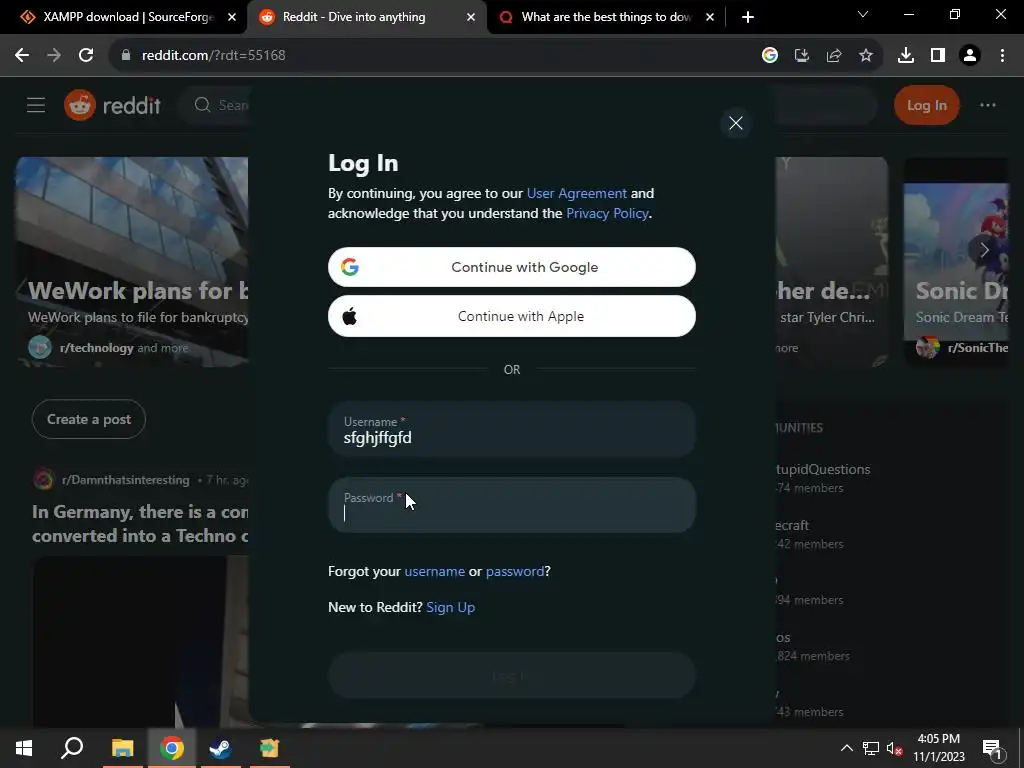Recover forgotten username link
The image size is (1024, 768).
[434, 571]
